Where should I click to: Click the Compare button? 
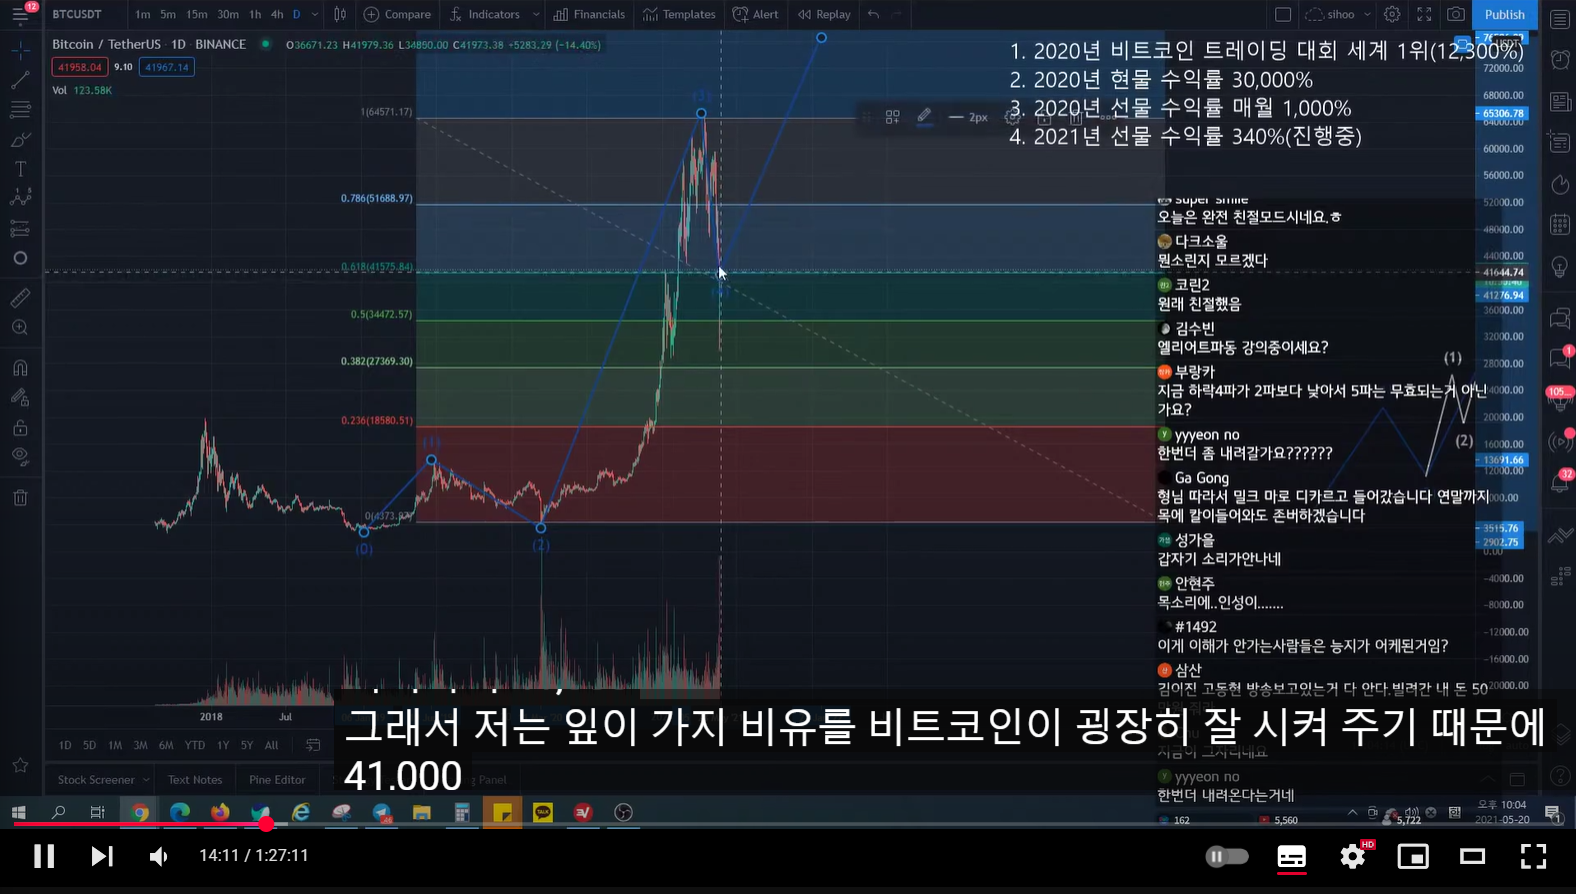click(397, 14)
